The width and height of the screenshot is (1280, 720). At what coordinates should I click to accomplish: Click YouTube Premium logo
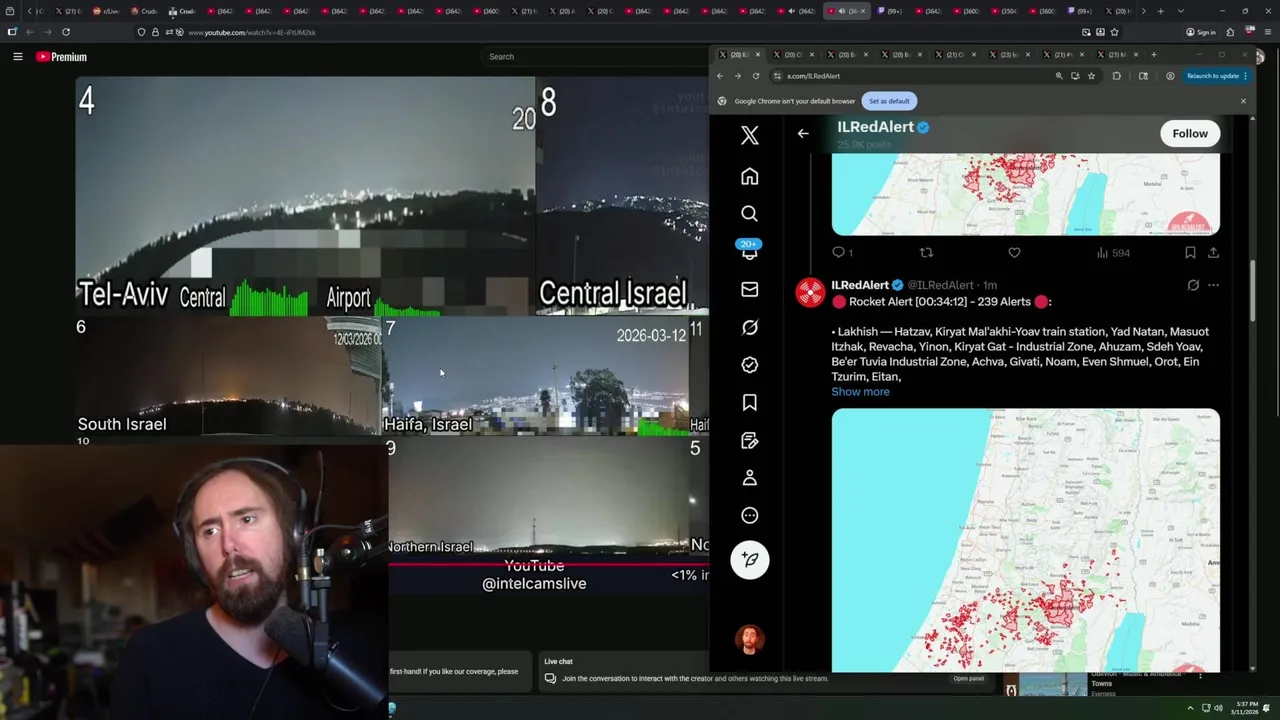point(62,57)
